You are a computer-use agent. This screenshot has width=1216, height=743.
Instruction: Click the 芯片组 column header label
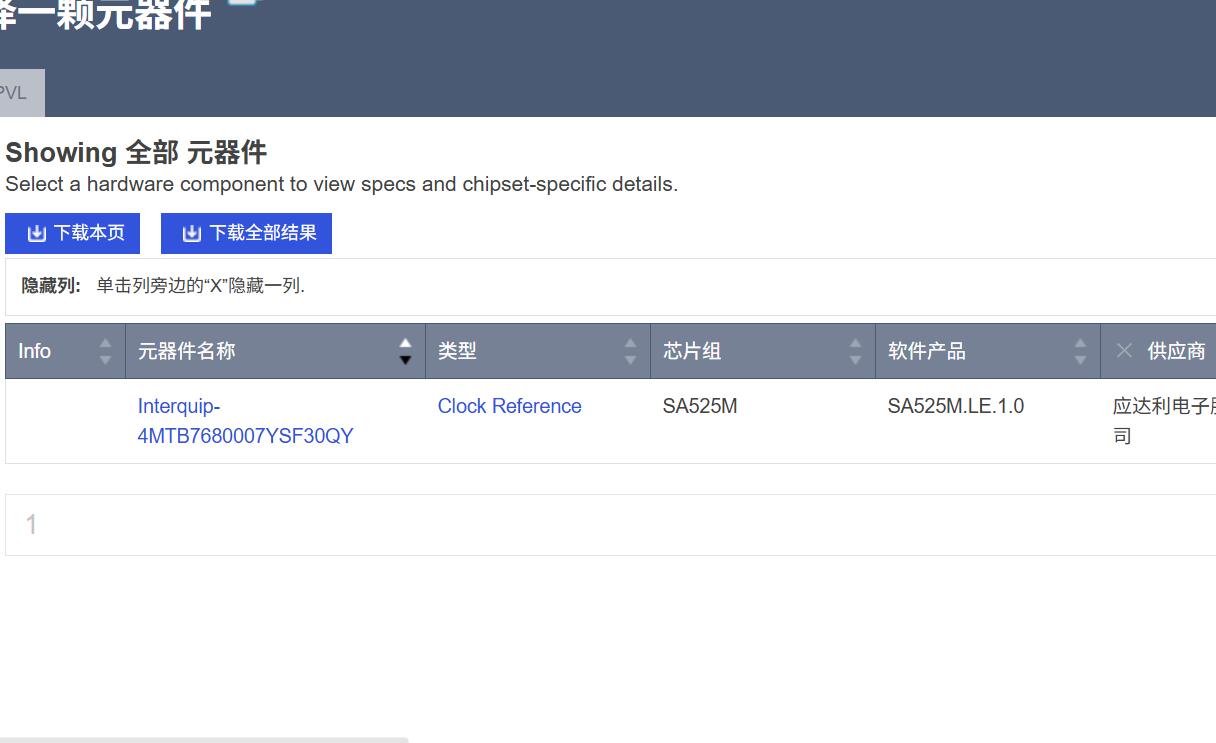pyautogui.click(x=691, y=351)
